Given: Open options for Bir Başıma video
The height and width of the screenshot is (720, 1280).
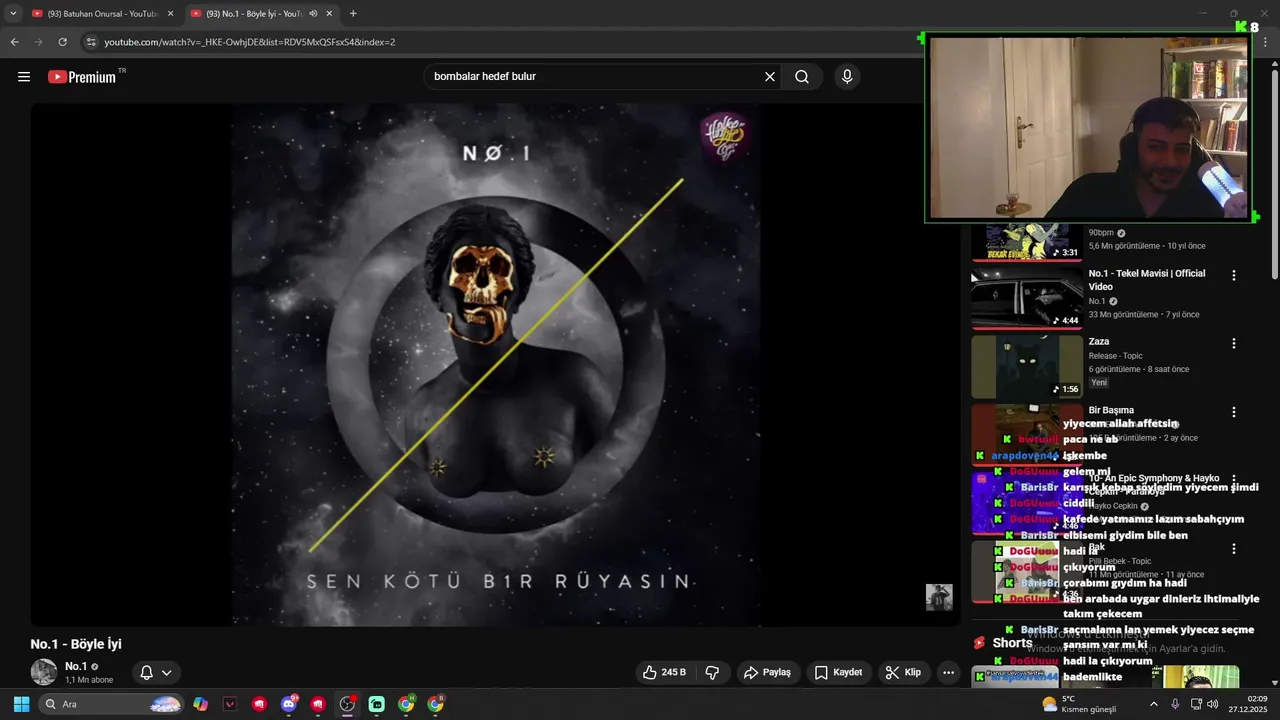Looking at the screenshot, I should click(x=1234, y=412).
